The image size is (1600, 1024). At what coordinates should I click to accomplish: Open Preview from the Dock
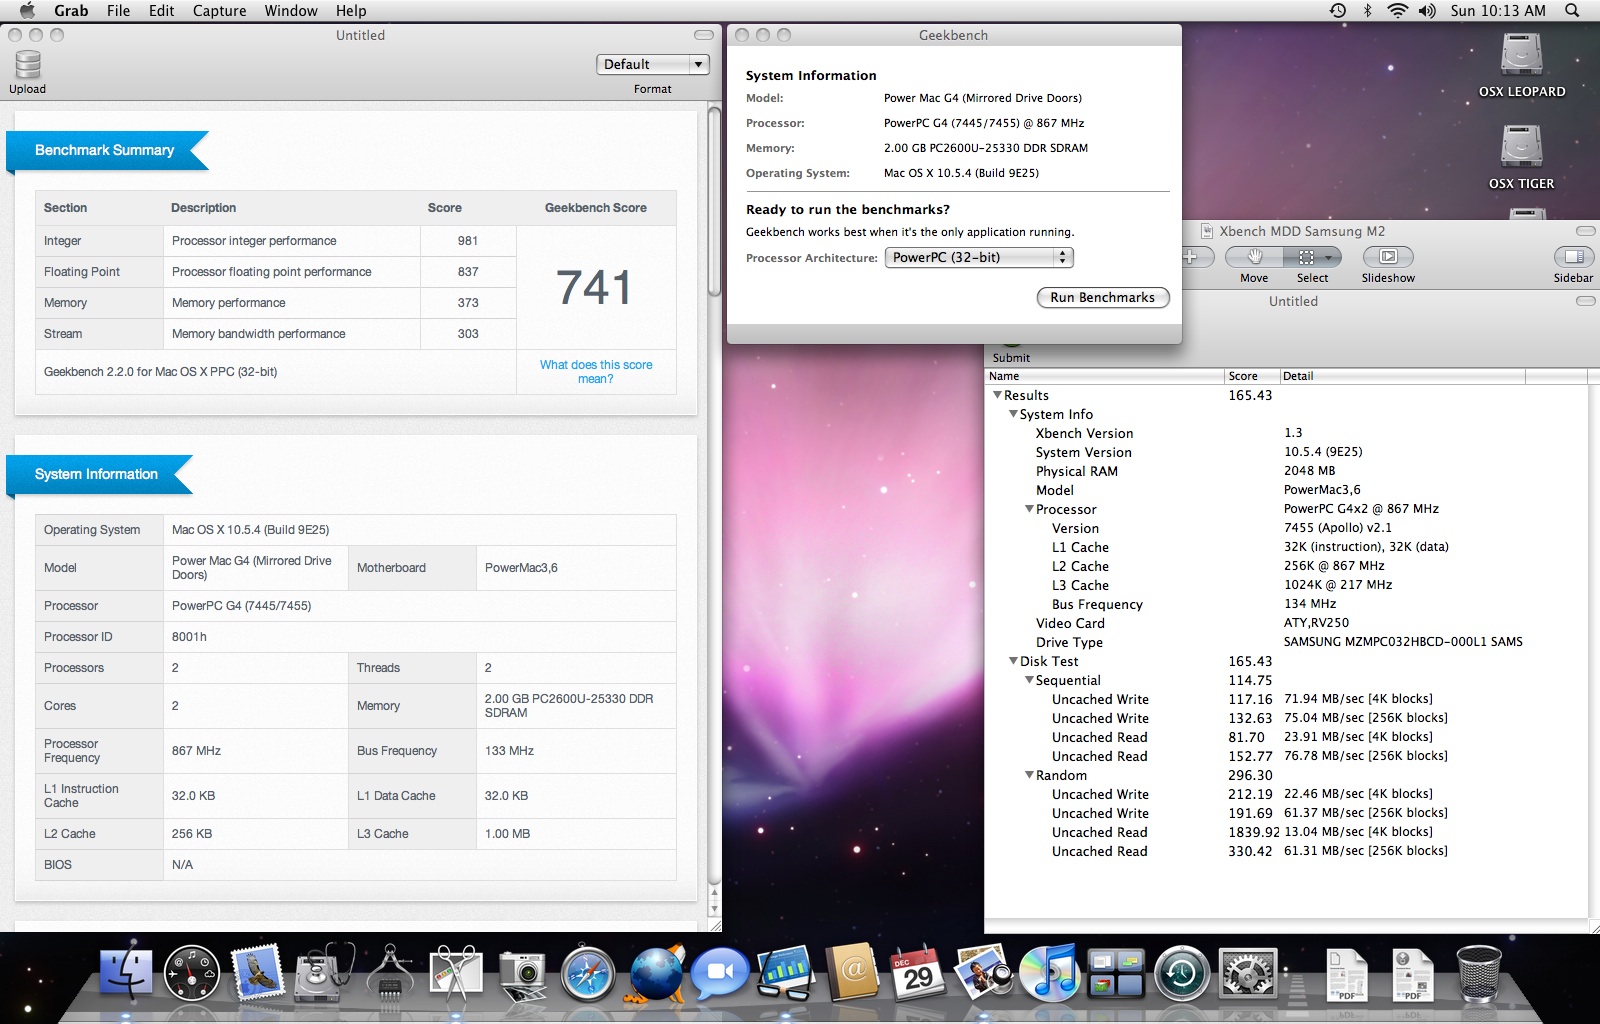click(x=984, y=973)
